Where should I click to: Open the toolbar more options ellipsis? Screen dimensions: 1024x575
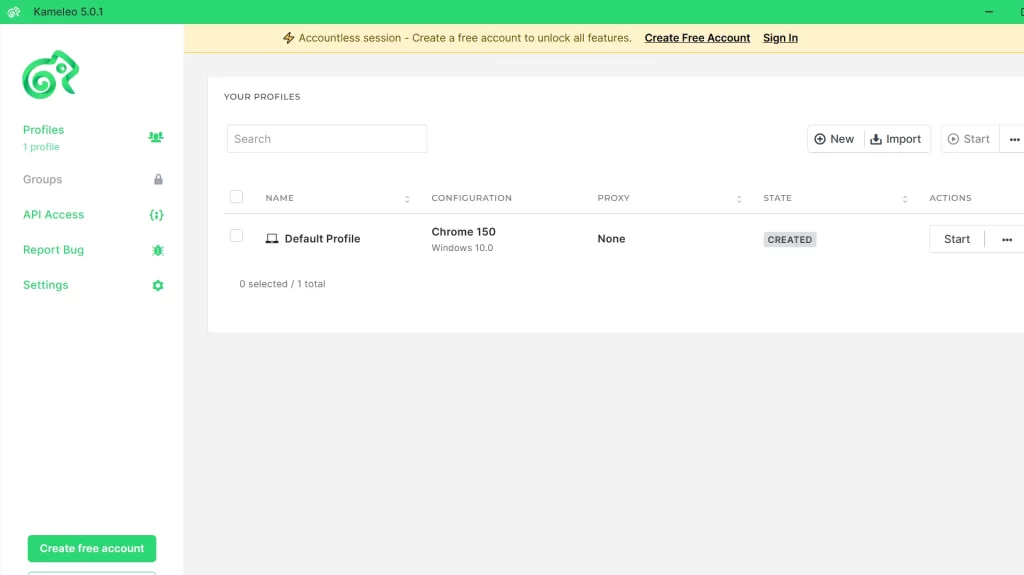pyautogui.click(x=1014, y=139)
